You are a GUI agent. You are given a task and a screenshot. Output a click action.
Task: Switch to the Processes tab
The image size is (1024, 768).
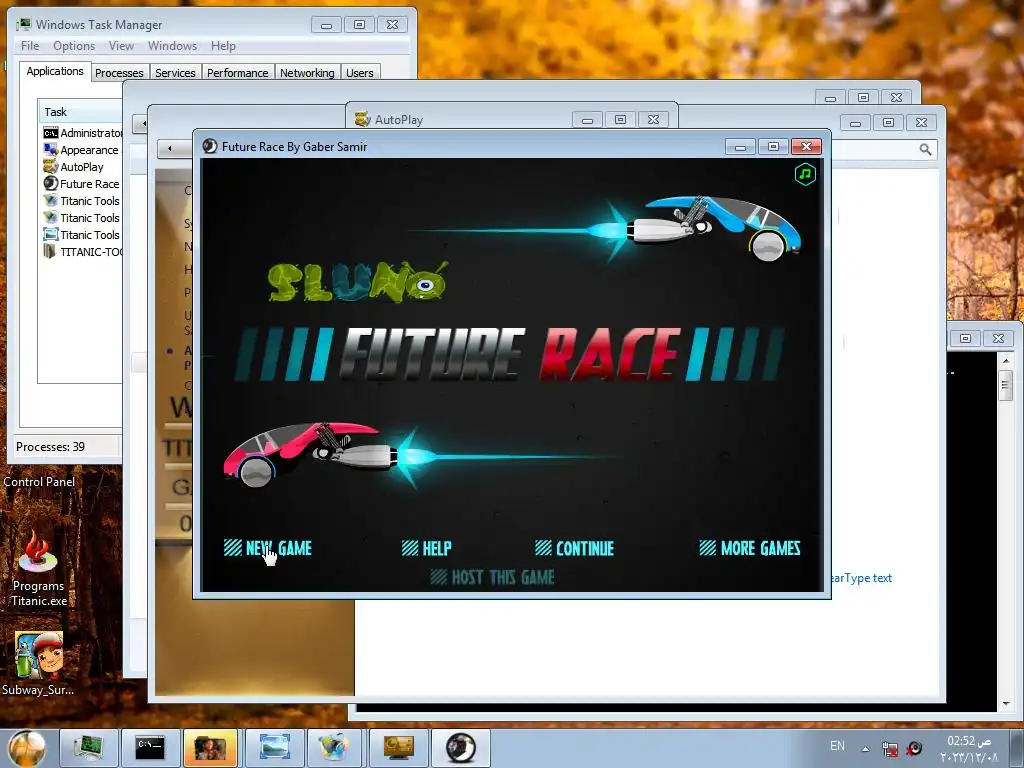click(119, 72)
